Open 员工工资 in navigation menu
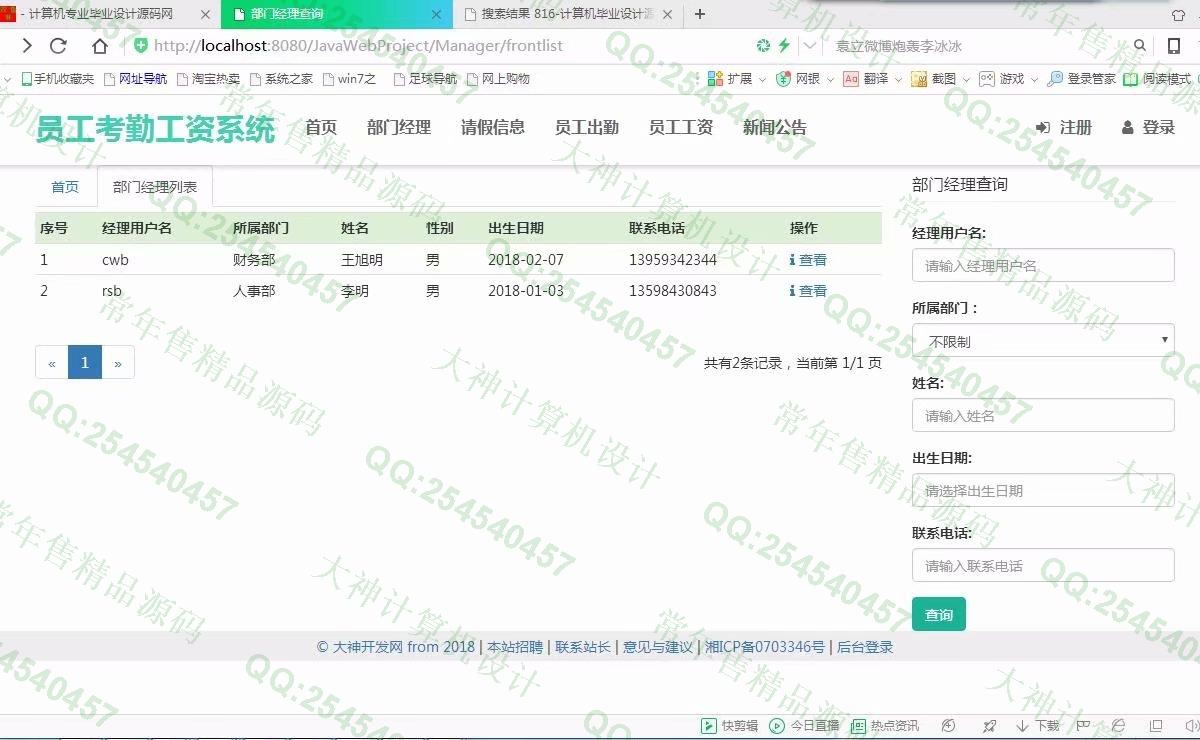This screenshot has width=1200, height=740. 680,128
